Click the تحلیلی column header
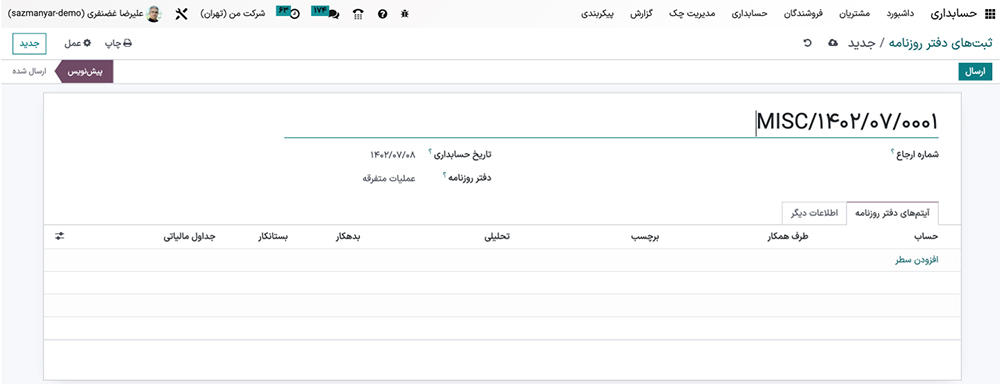 [498, 237]
